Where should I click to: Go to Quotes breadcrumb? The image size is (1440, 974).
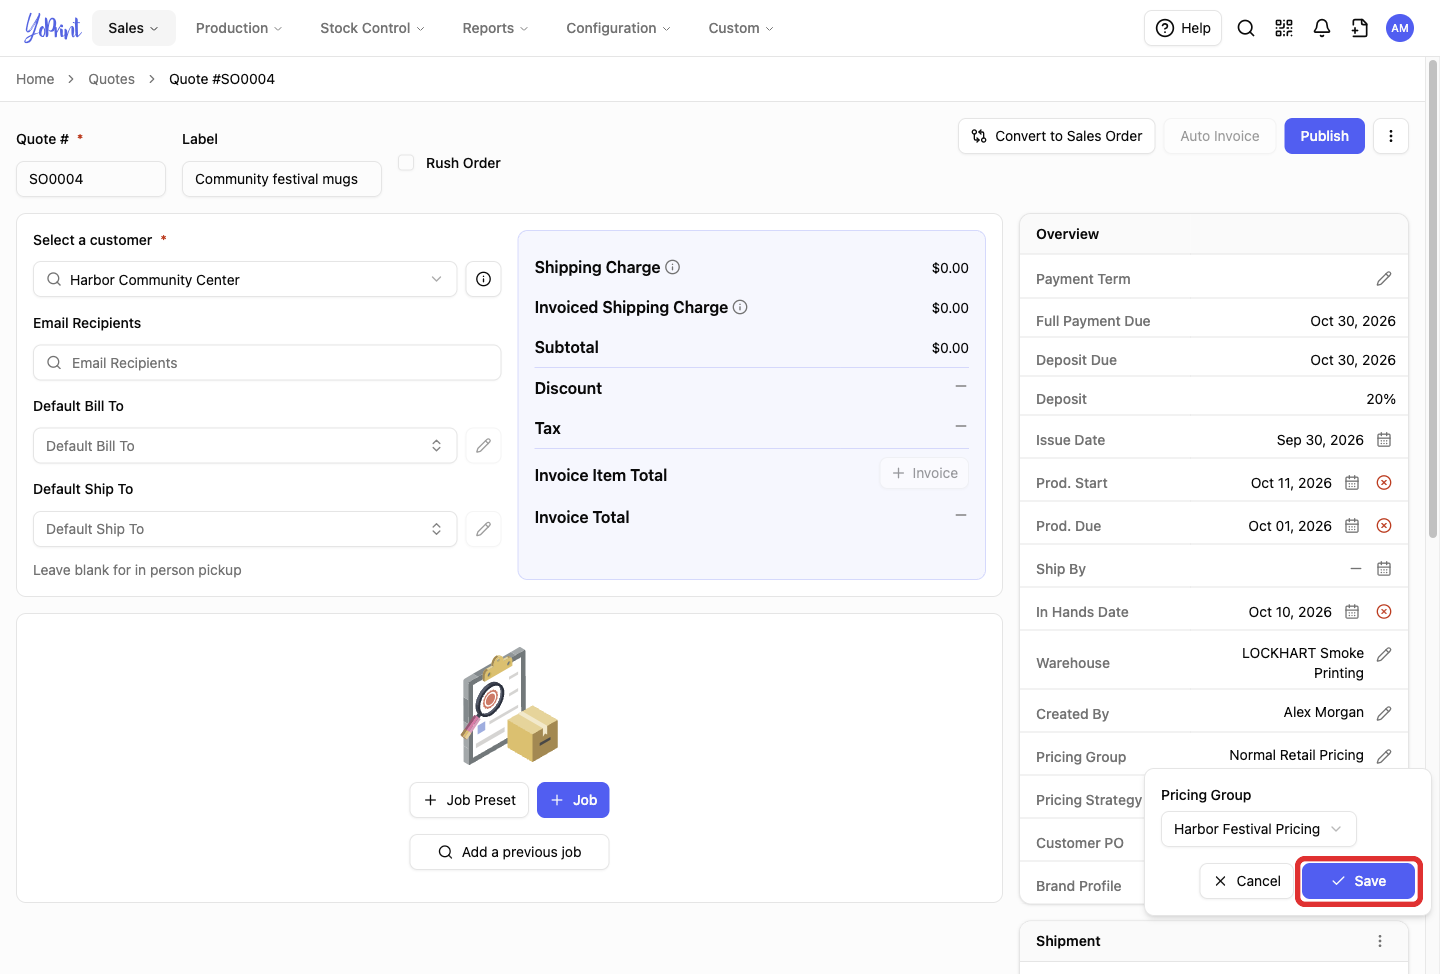click(x=111, y=79)
